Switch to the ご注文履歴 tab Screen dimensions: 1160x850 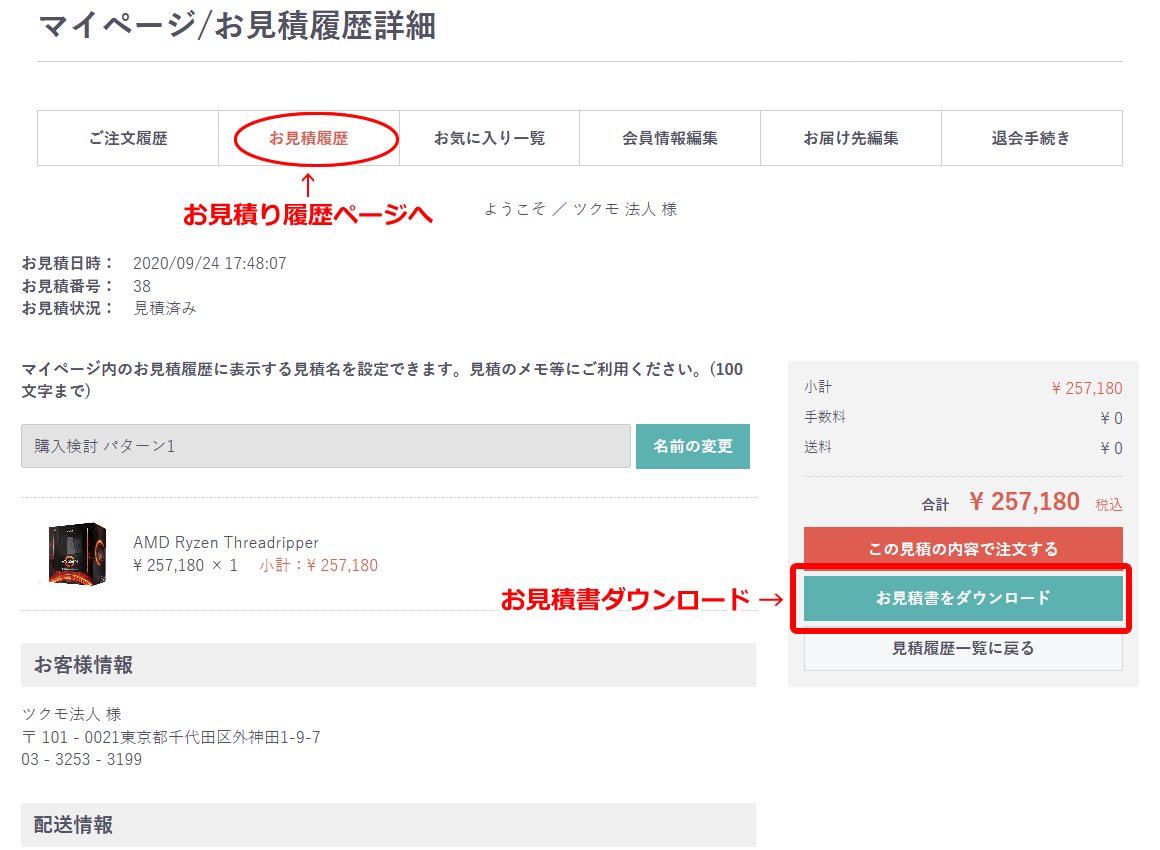pos(127,137)
